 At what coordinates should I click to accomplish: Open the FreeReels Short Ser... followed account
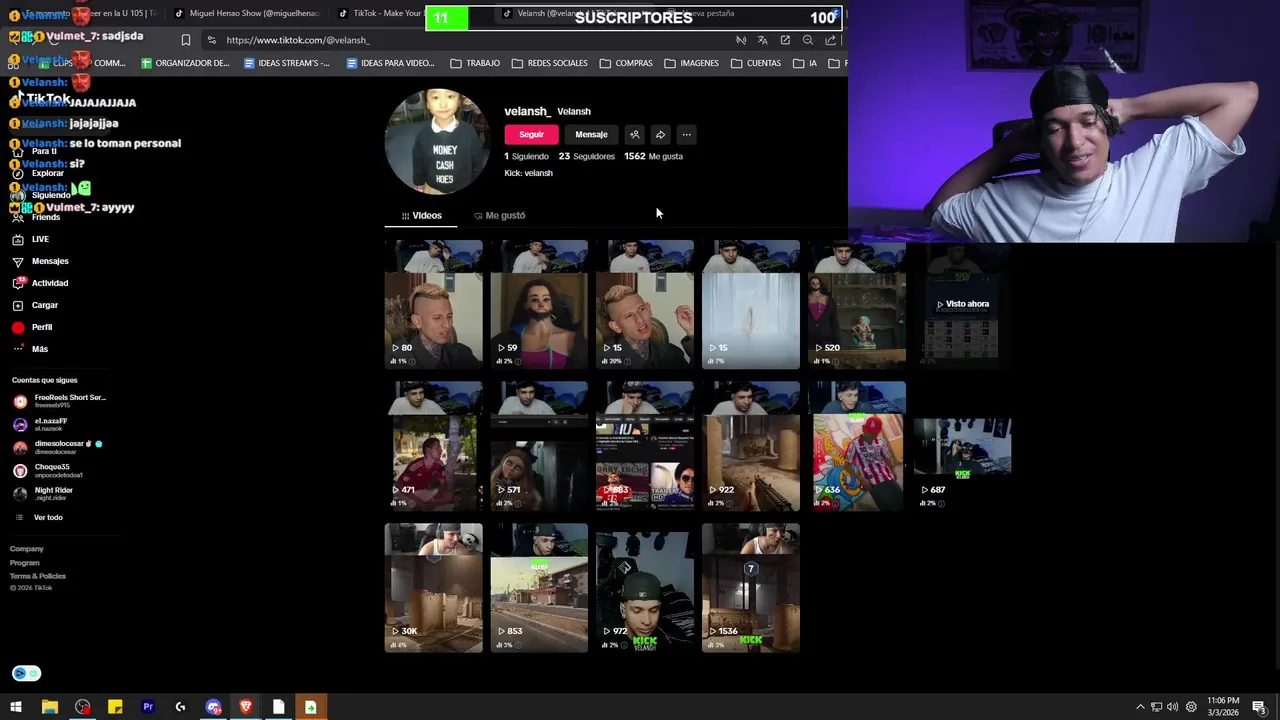[59, 400]
